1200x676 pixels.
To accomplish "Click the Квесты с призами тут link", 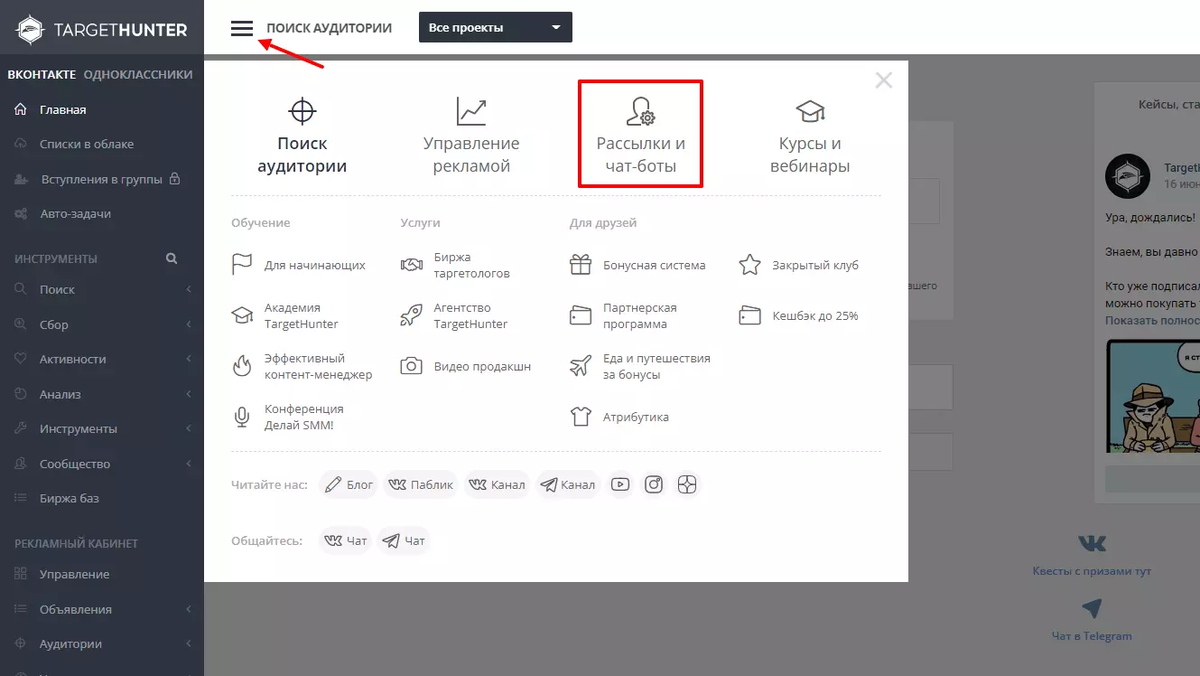I will click(1092, 571).
